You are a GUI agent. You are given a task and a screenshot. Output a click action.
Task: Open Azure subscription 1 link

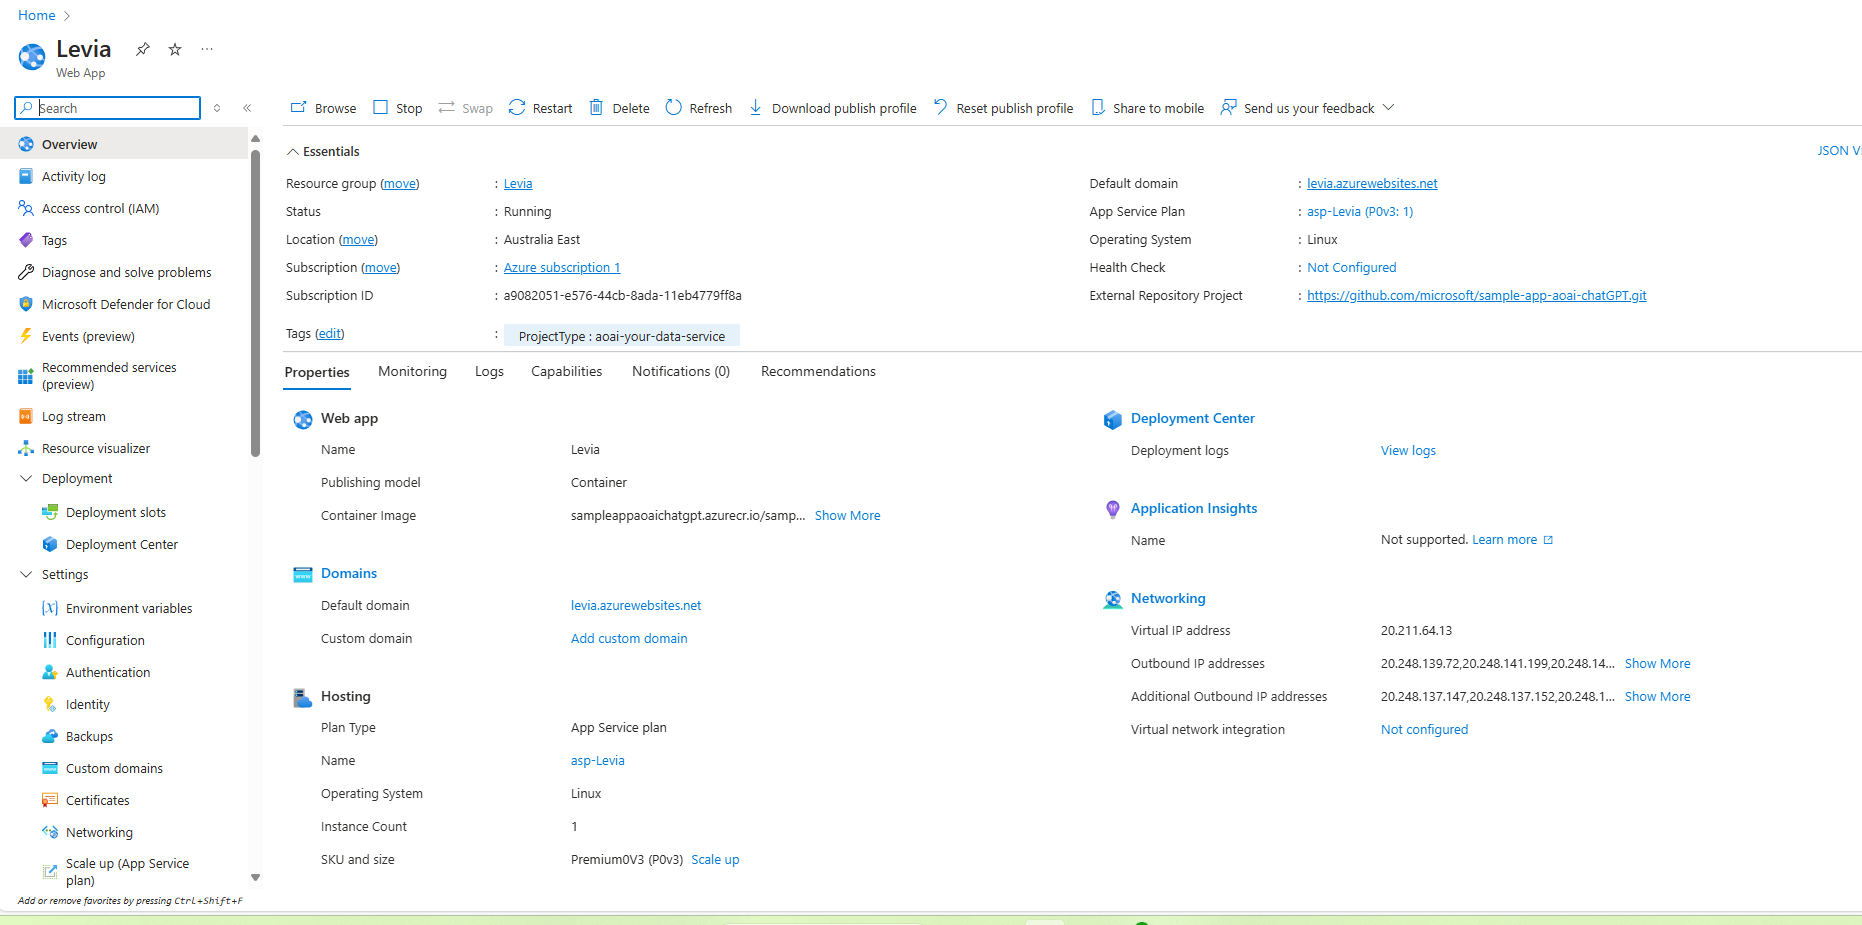tap(562, 268)
